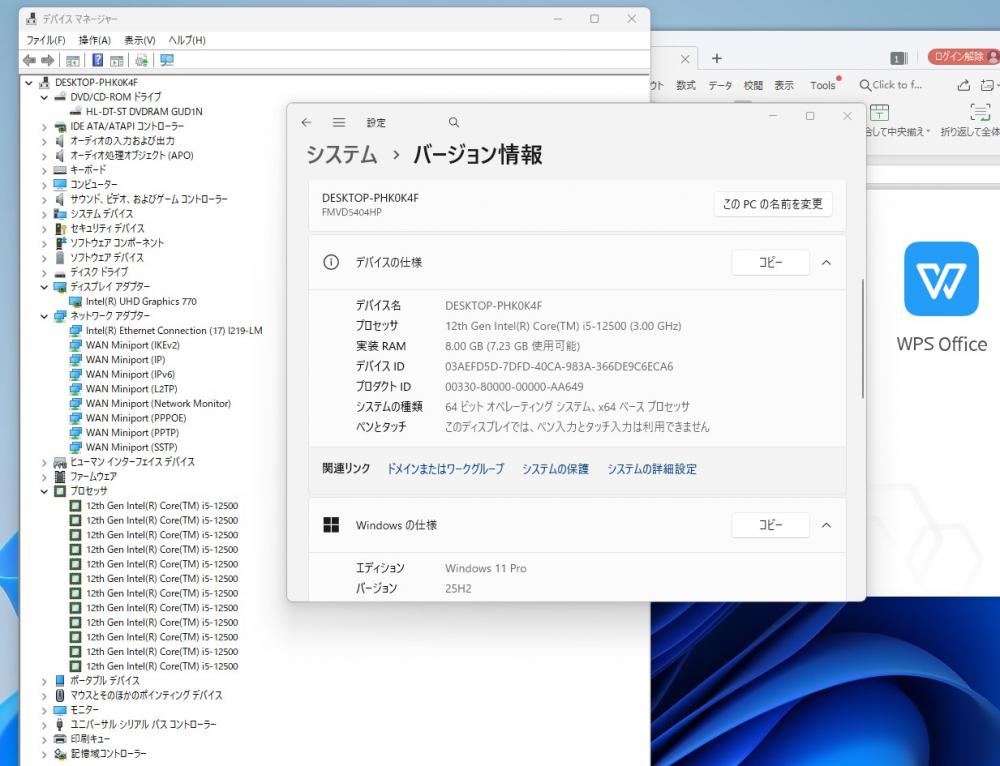Expand the モニター category
The width and height of the screenshot is (1000, 766).
coord(44,710)
